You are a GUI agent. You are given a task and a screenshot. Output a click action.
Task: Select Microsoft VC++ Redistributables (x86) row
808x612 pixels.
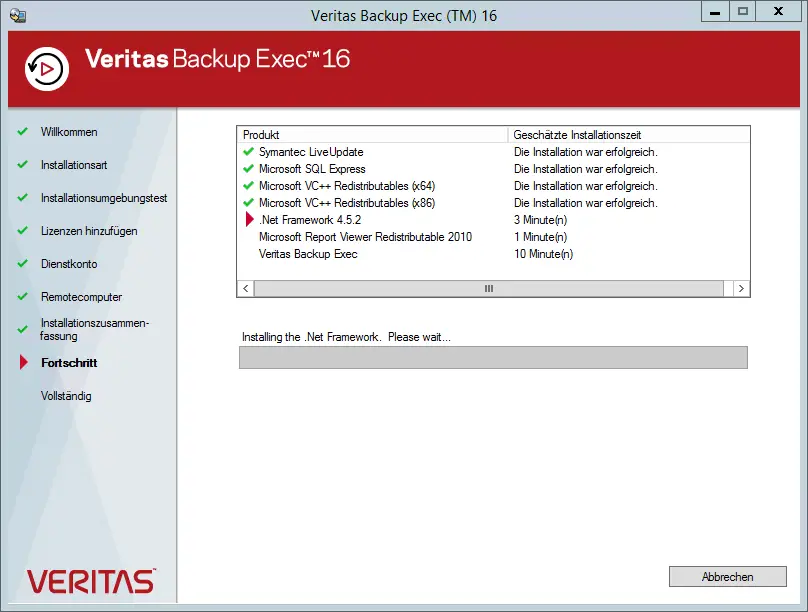click(x=493, y=203)
